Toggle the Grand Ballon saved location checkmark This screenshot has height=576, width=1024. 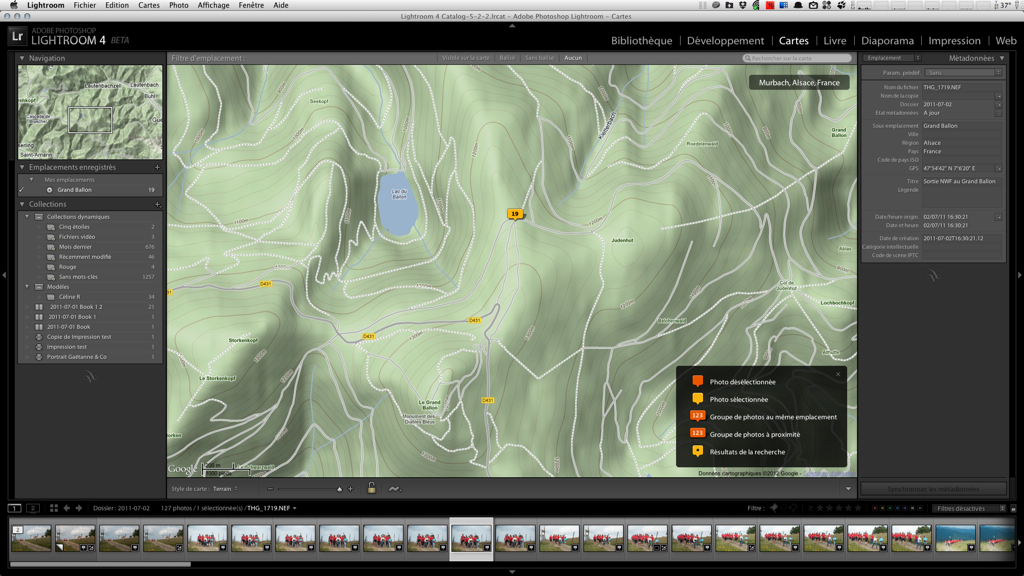pyautogui.click(x=22, y=190)
